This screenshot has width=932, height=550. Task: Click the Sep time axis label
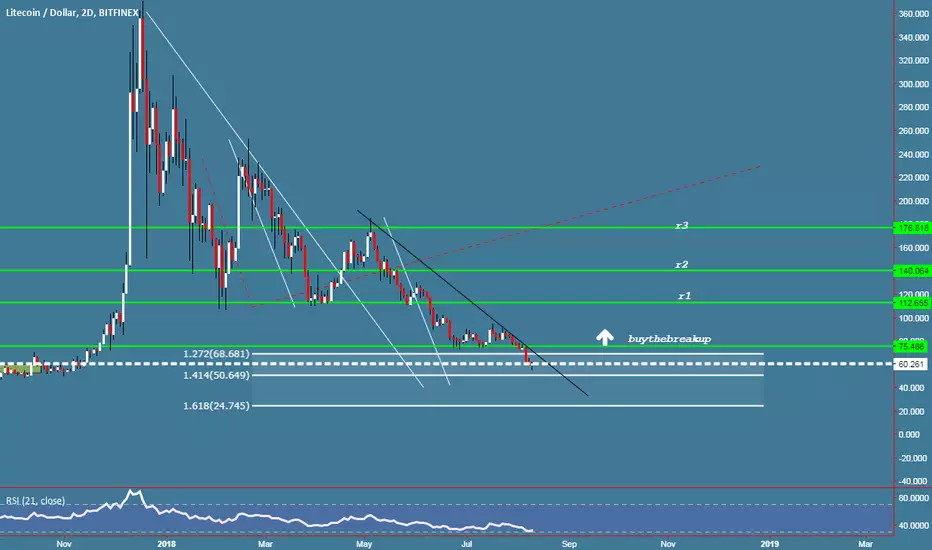coord(569,543)
